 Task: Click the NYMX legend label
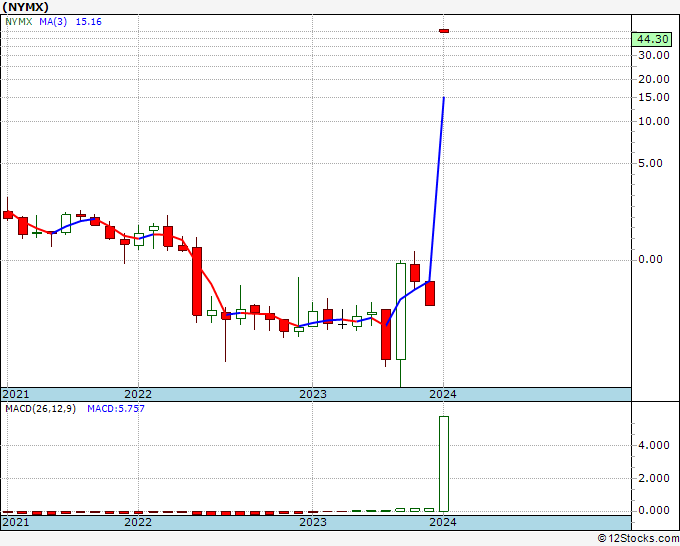pos(19,22)
